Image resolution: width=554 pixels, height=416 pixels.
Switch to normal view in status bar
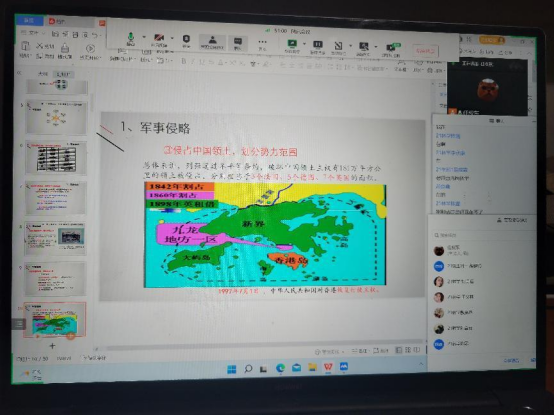(x=398, y=350)
